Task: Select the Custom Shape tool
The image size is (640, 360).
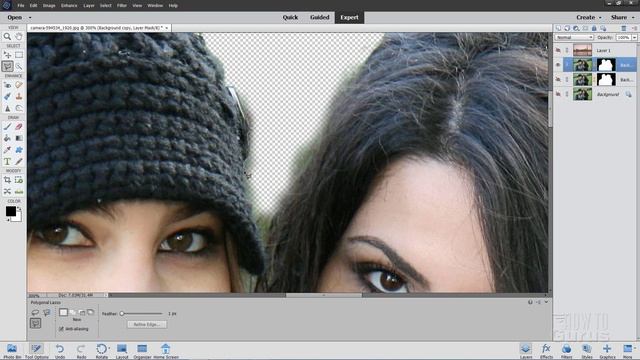Action: click(x=19, y=150)
